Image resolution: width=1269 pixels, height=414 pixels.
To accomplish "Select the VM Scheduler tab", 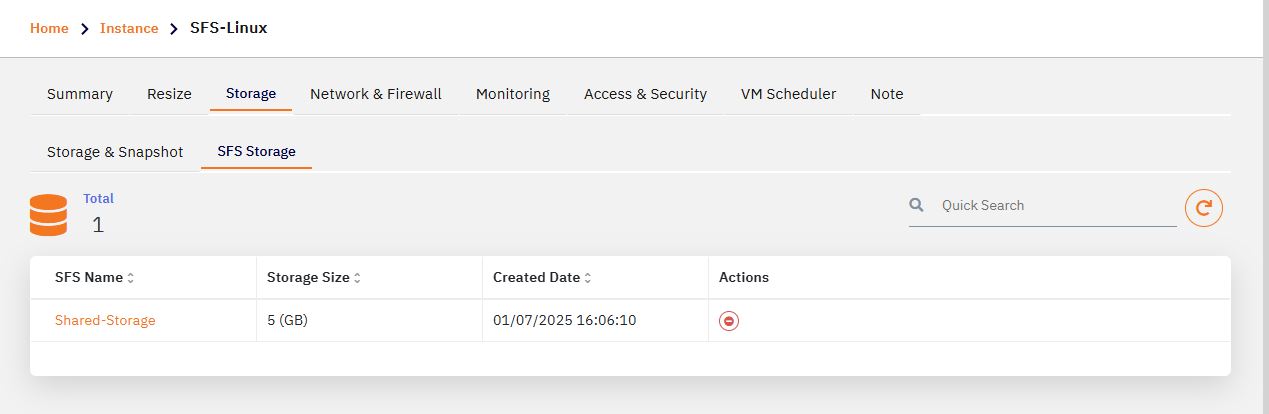I will tap(788, 94).
